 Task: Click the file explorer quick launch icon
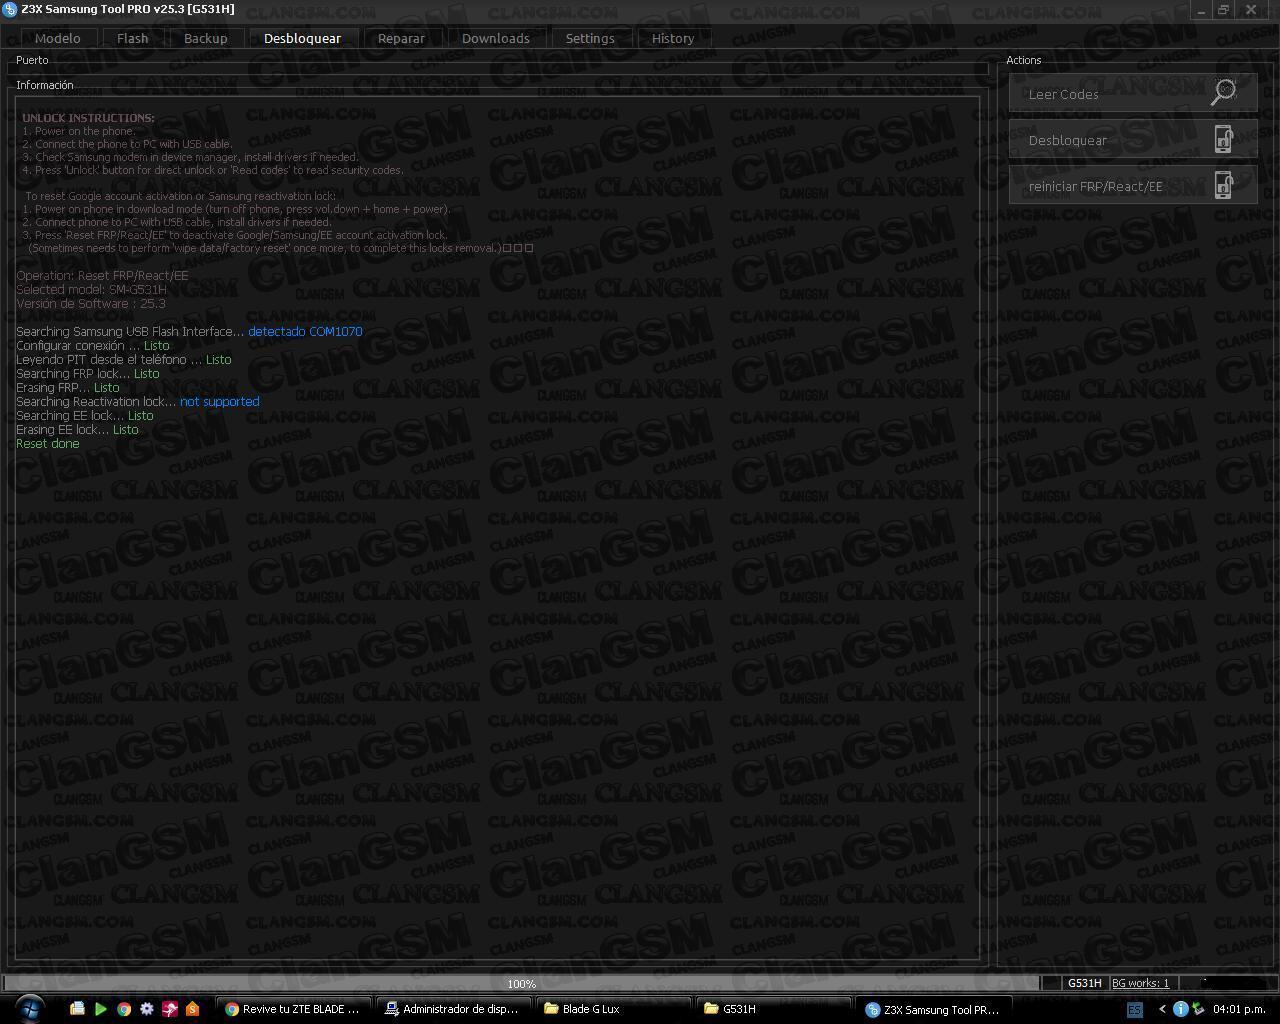(77, 1009)
